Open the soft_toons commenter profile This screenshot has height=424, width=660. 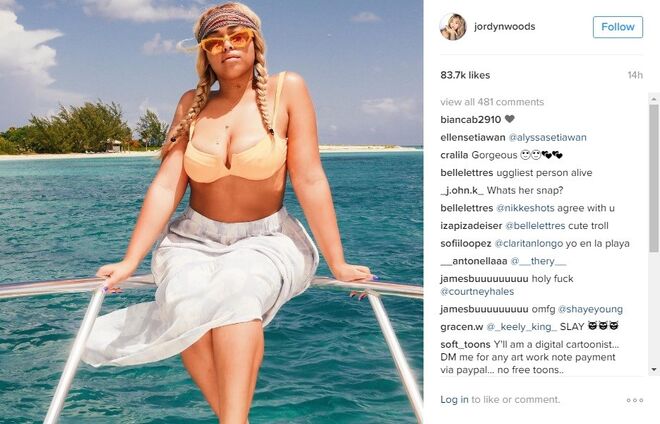click(x=465, y=344)
